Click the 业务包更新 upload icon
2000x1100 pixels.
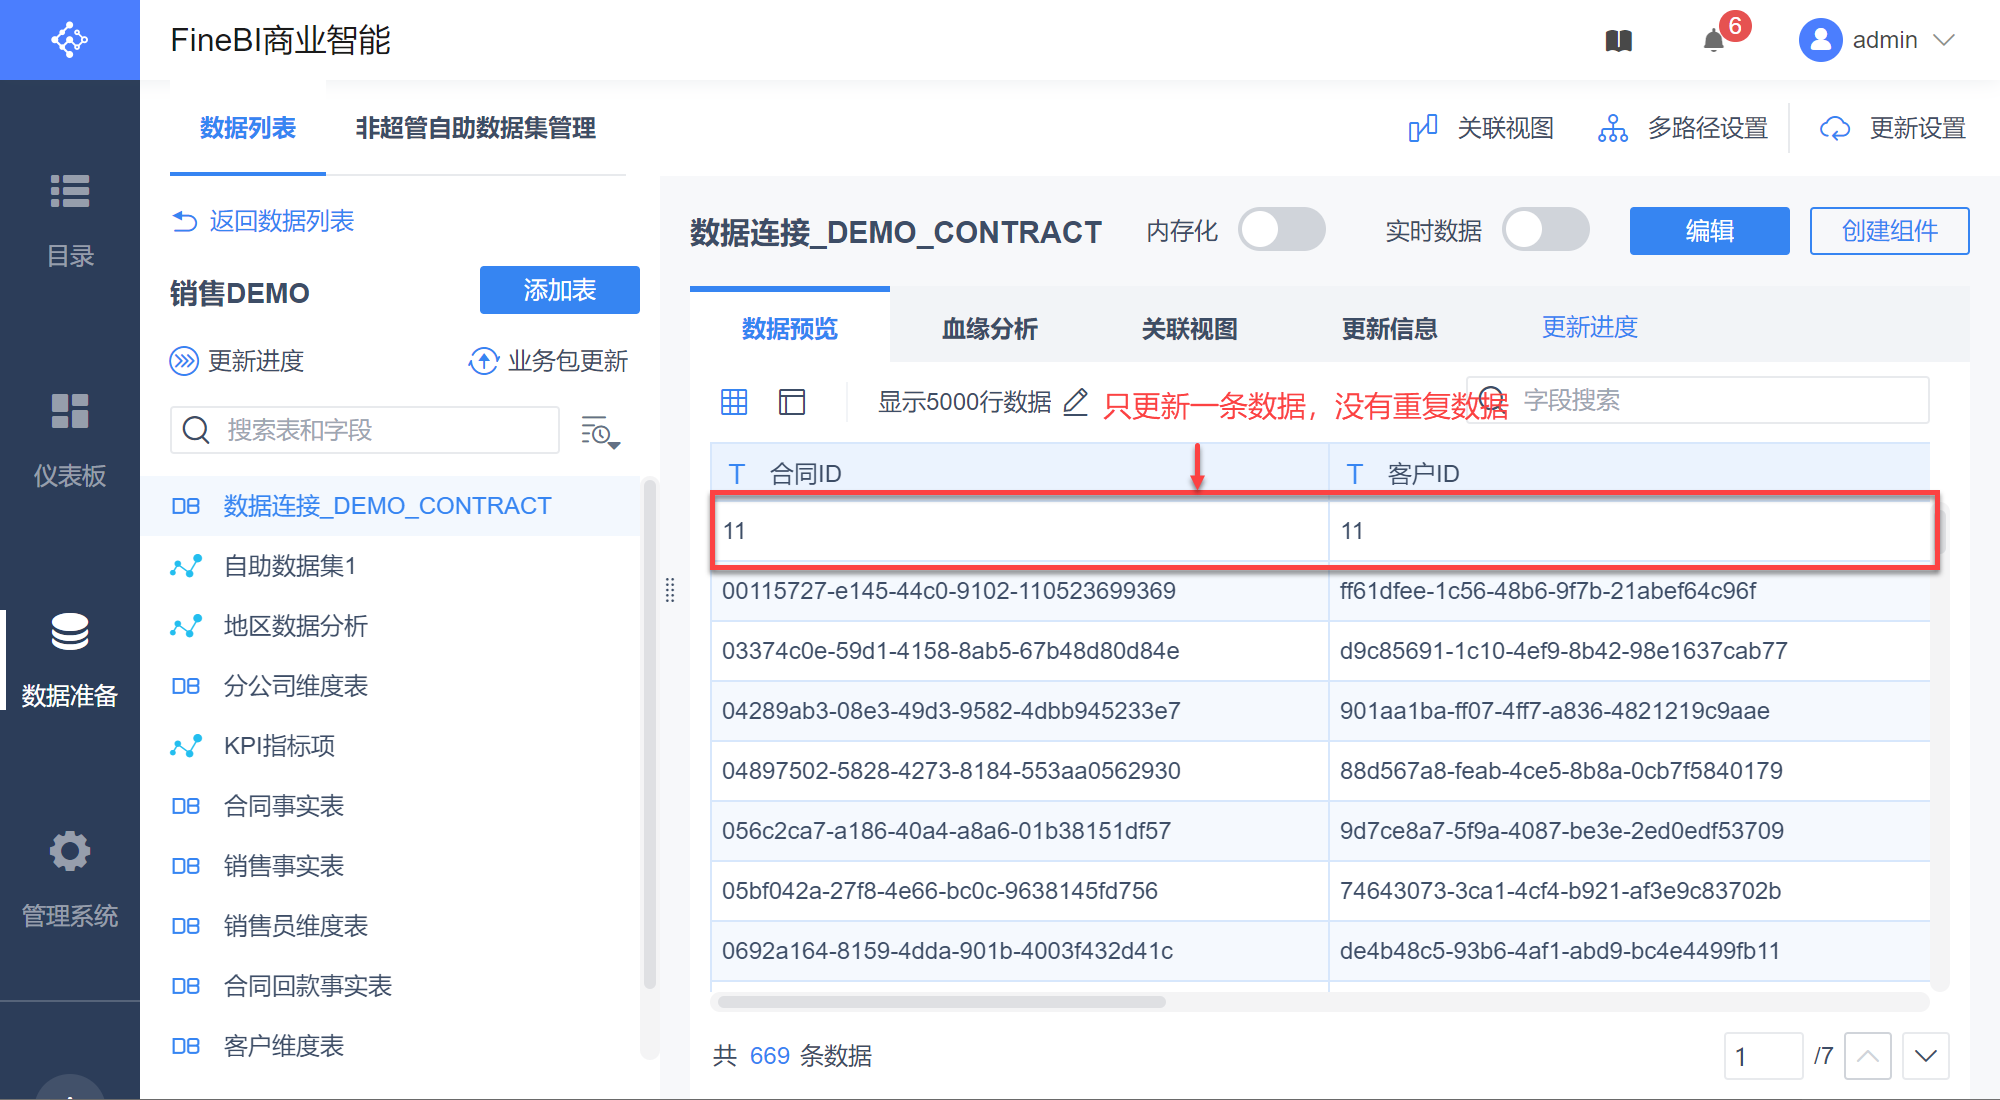pos(484,361)
